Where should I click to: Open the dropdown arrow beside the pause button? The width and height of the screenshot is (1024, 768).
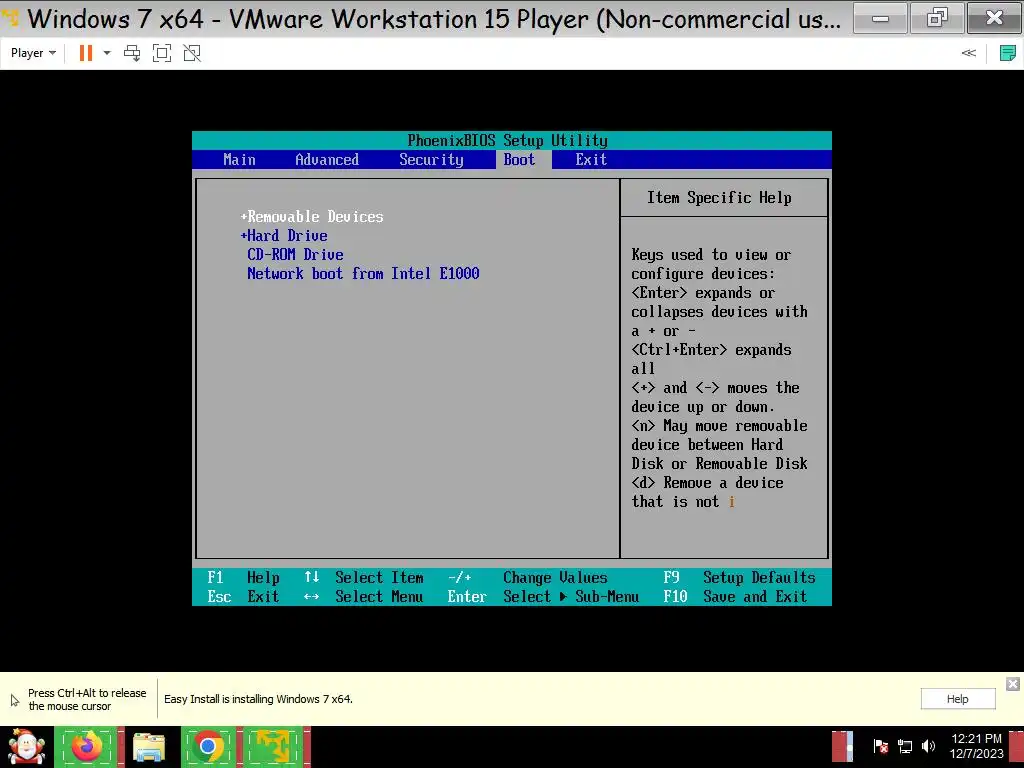coord(106,53)
